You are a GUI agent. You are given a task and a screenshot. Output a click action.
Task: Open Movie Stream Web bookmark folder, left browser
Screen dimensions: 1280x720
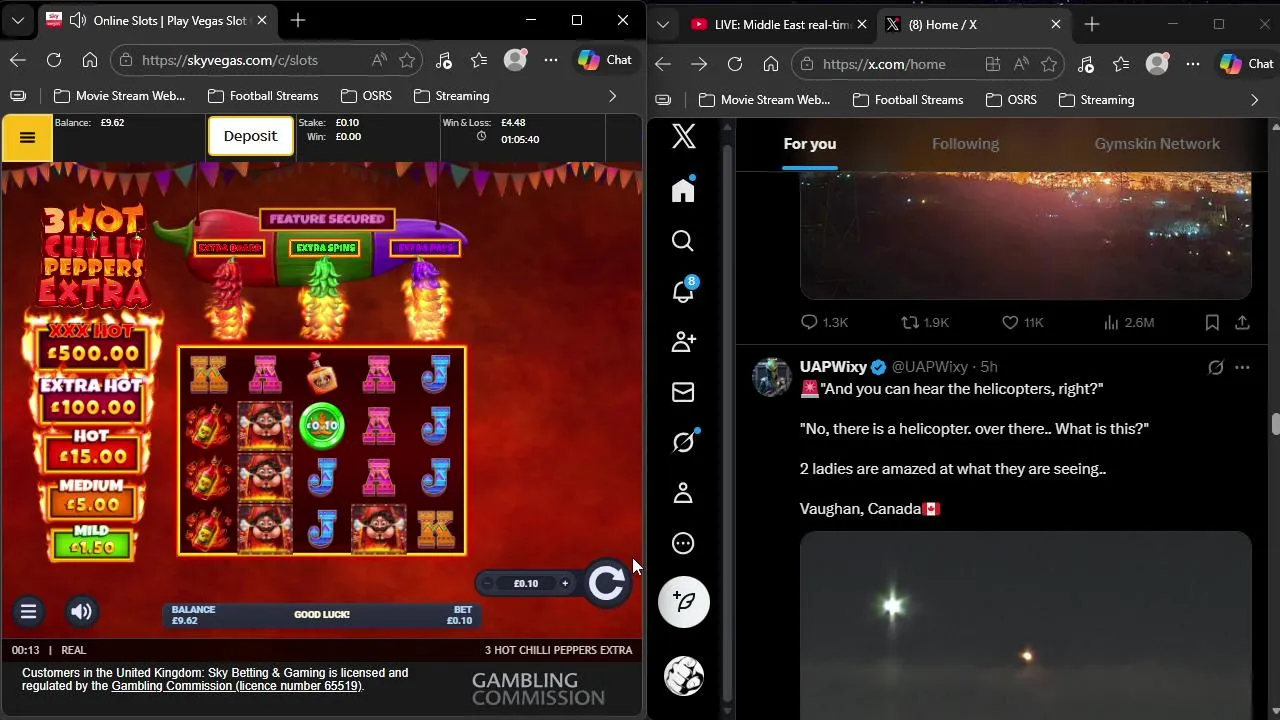[x=119, y=96]
